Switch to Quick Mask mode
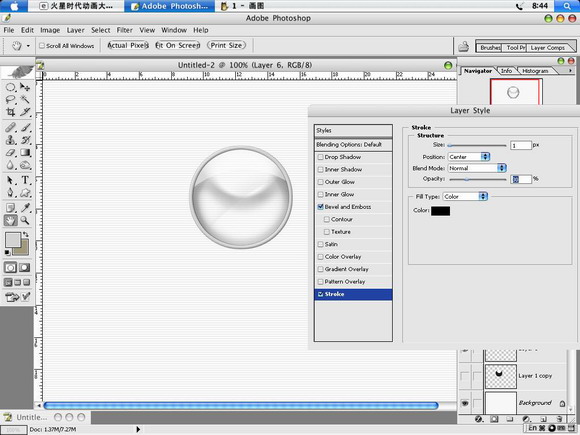This screenshot has width=580, height=435. click(25, 267)
